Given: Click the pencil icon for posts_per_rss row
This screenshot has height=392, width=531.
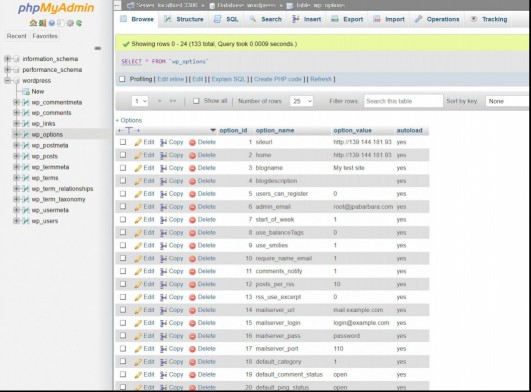Looking at the screenshot, I should coord(138,285).
